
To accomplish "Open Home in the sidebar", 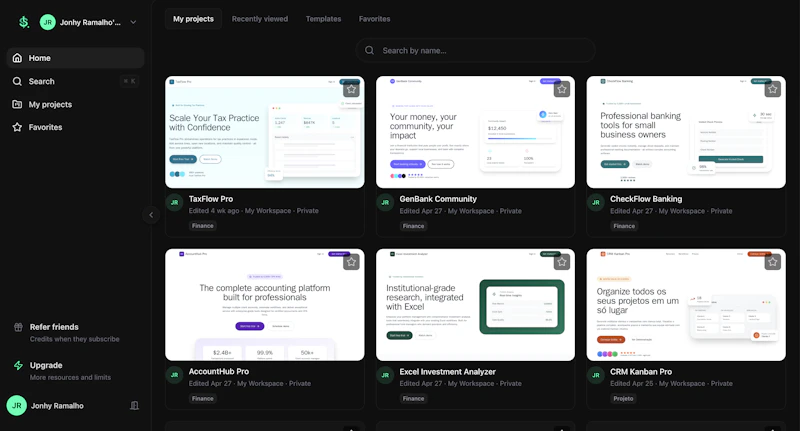I will (x=76, y=58).
